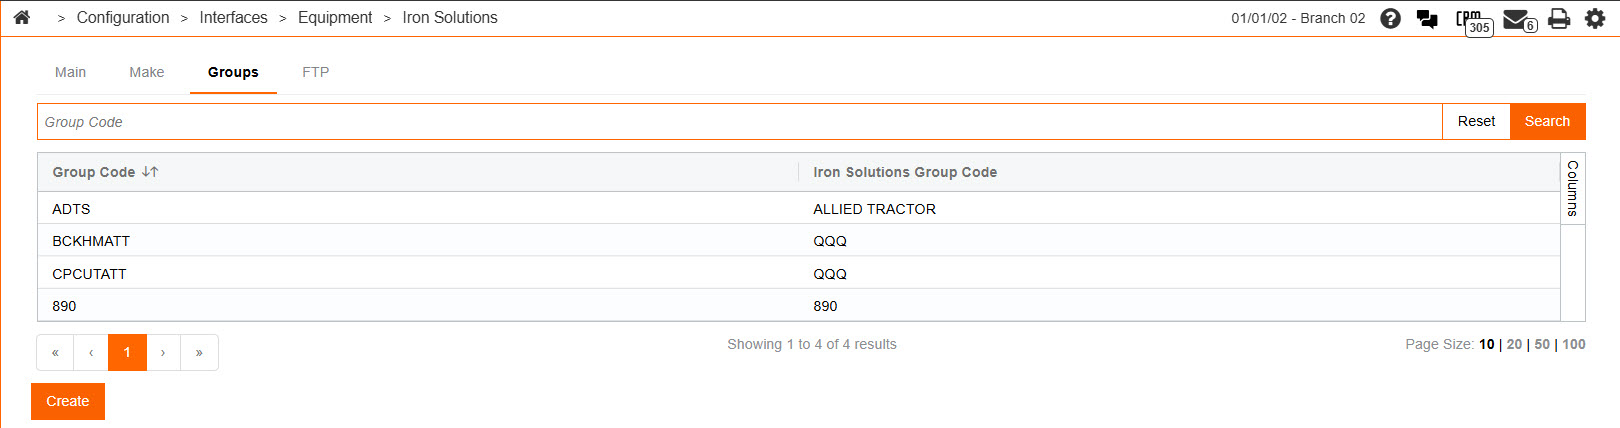
Task: Open the FTP tab
Action: [x=315, y=72]
